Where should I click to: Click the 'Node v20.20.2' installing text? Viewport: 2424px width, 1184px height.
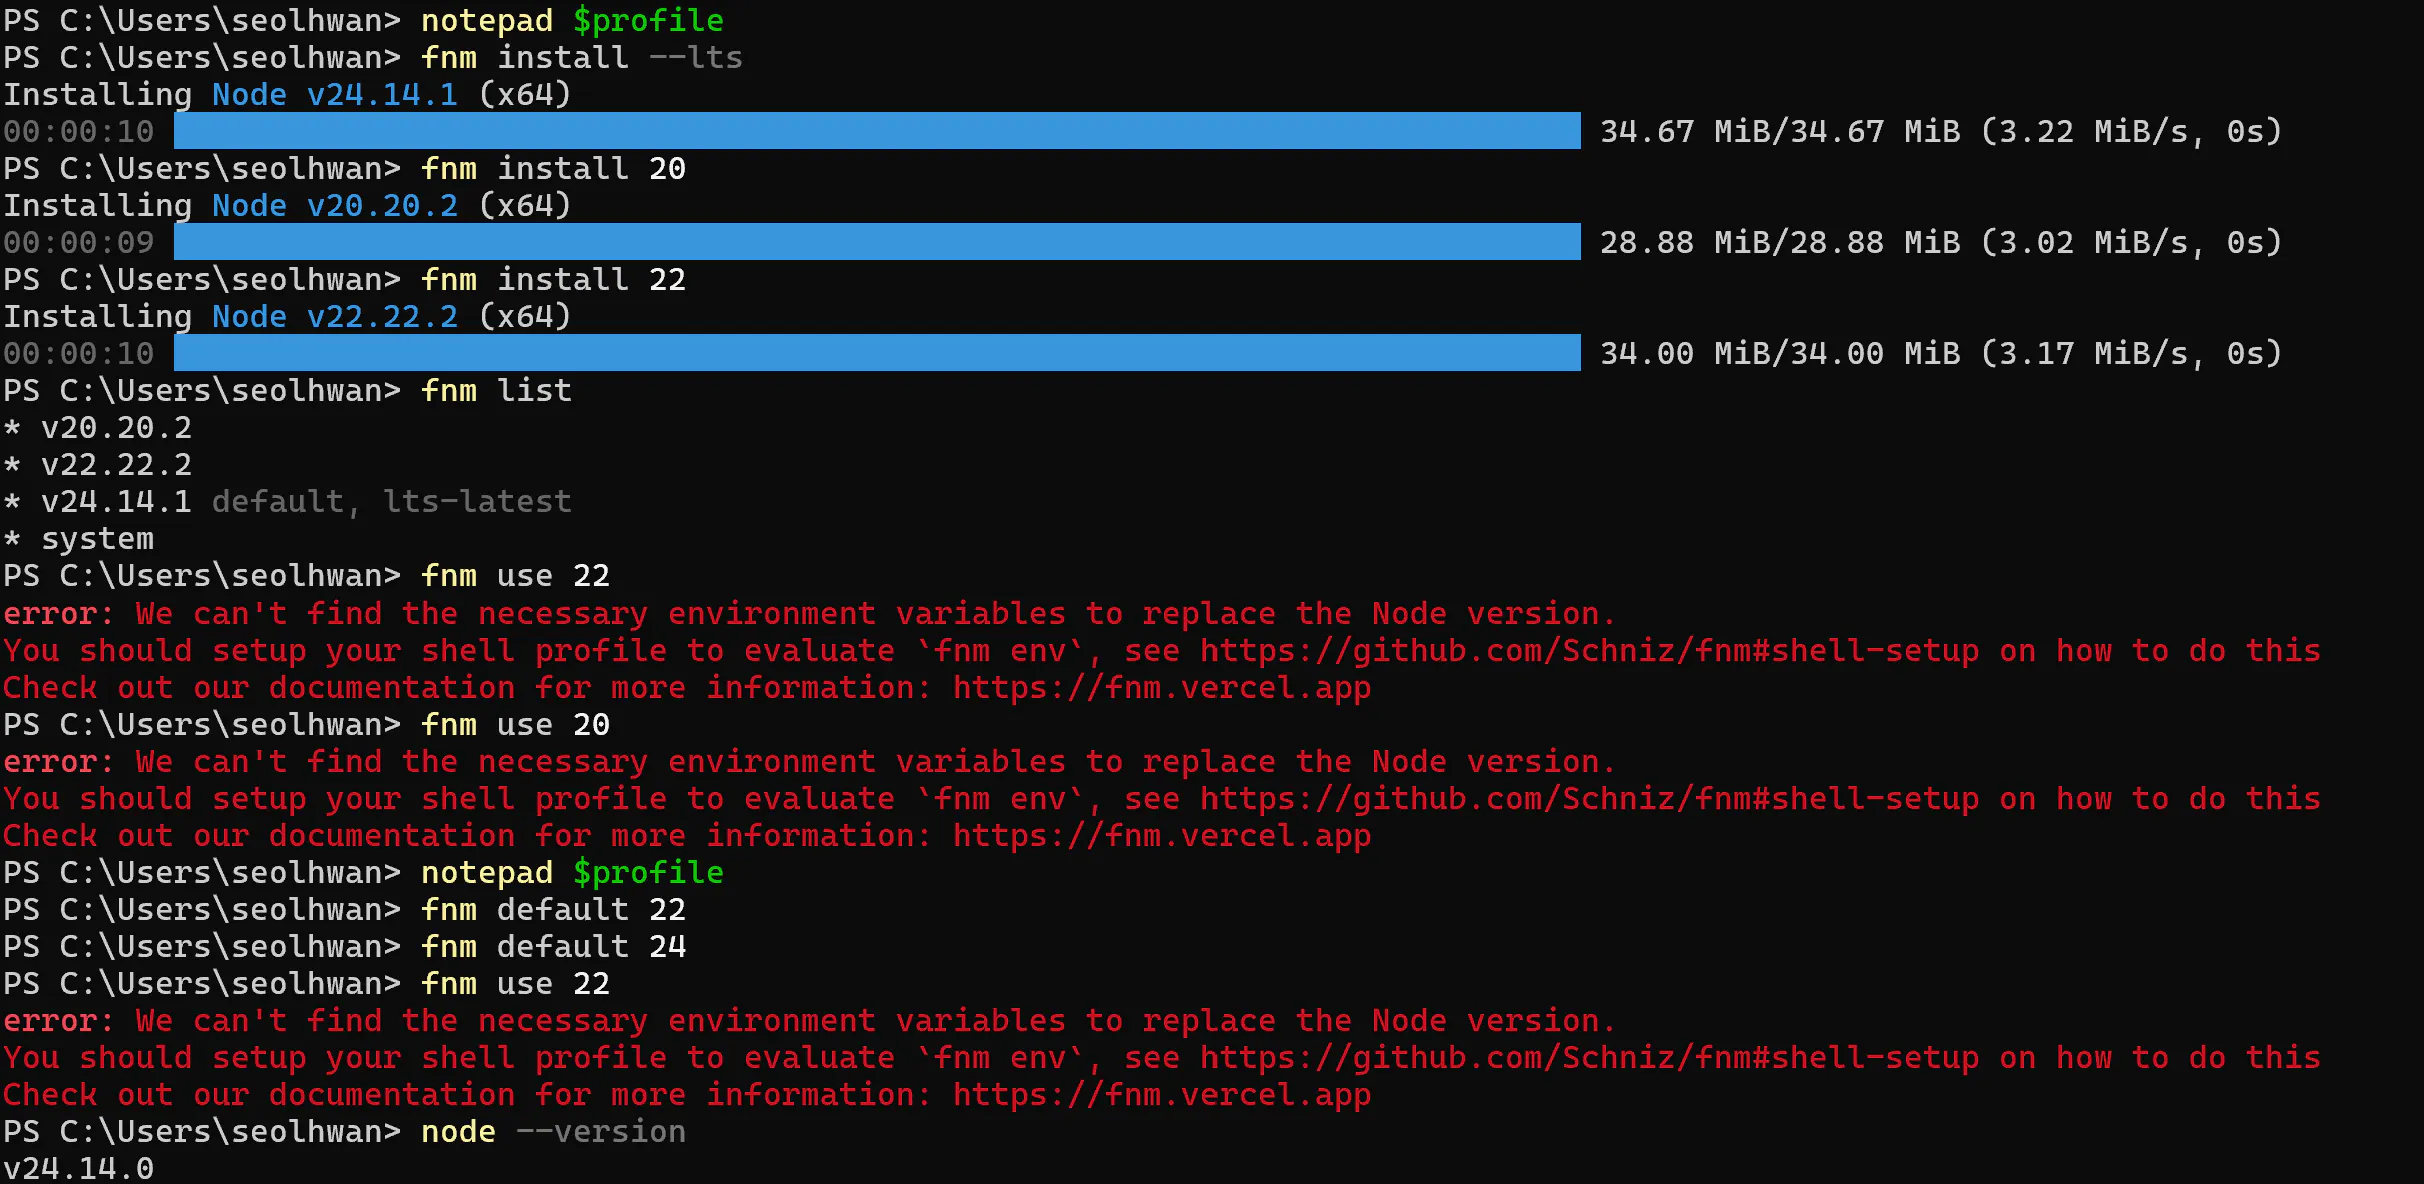(x=335, y=205)
